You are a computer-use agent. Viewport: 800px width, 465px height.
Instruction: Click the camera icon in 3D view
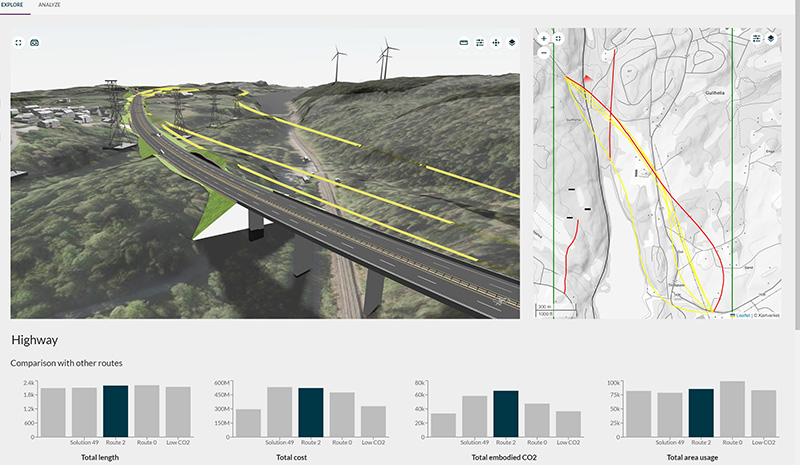point(34,43)
